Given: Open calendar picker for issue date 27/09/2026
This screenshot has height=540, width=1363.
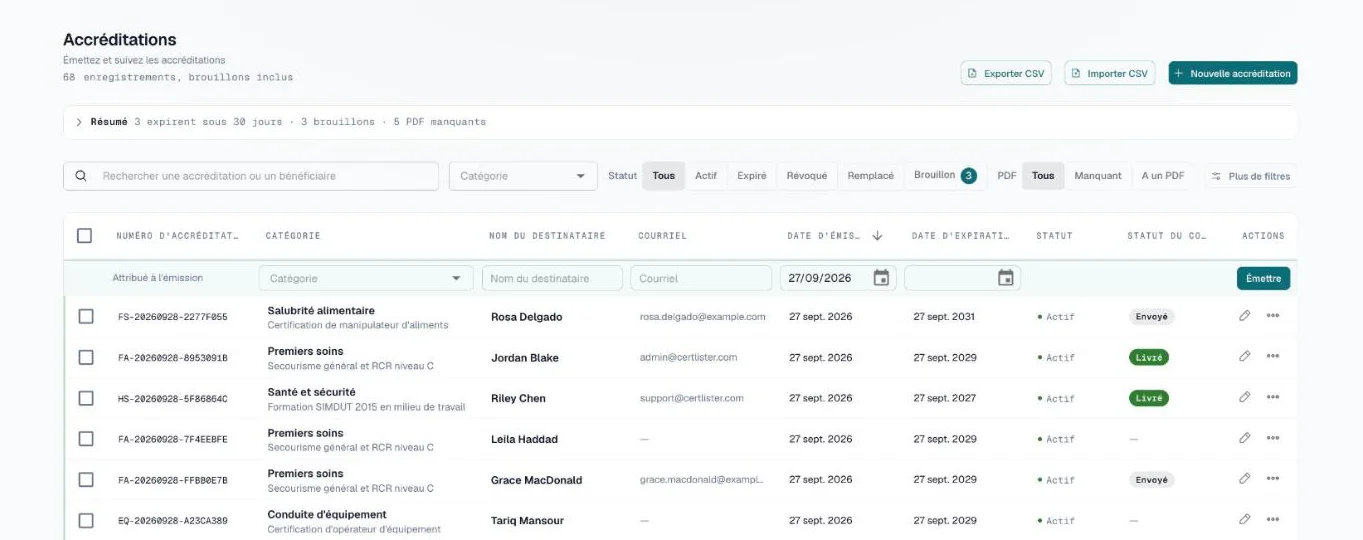Looking at the screenshot, I should pos(881,278).
